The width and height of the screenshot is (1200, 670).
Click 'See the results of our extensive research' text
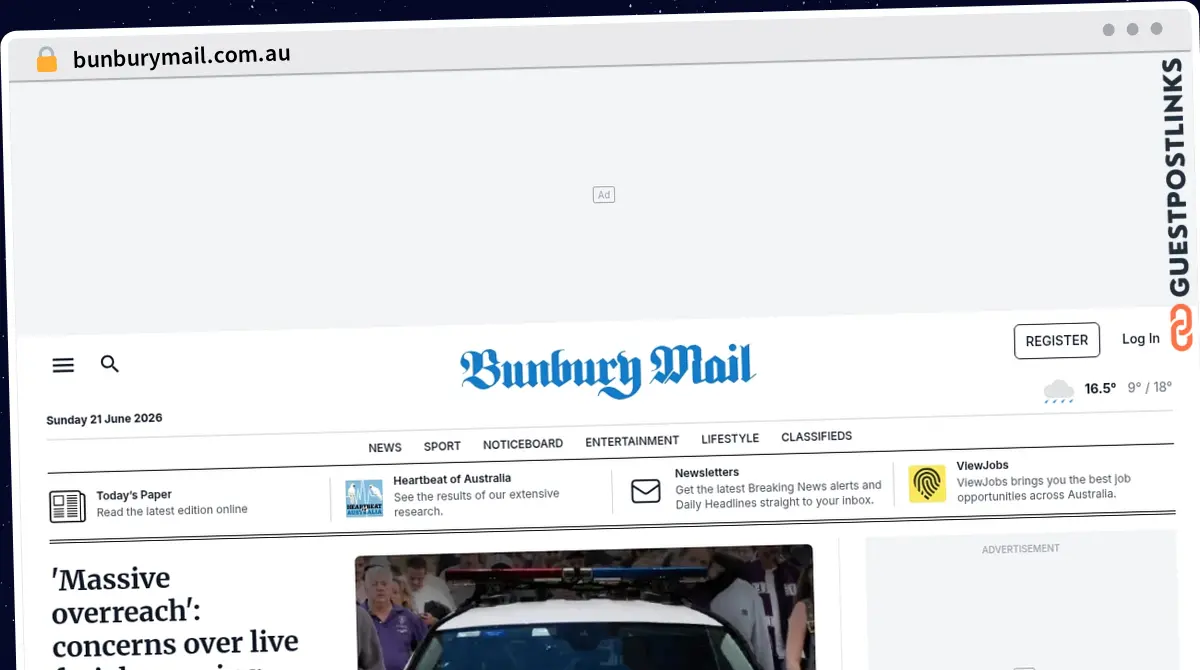[x=476, y=503]
